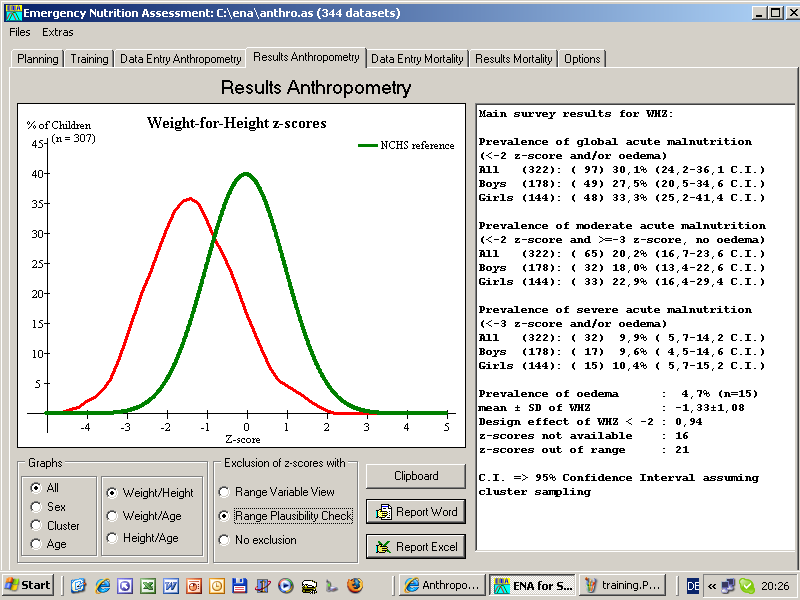Switch to the Data Entry Mortality tab
This screenshot has height=600, width=800.
pyautogui.click(x=417, y=59)
